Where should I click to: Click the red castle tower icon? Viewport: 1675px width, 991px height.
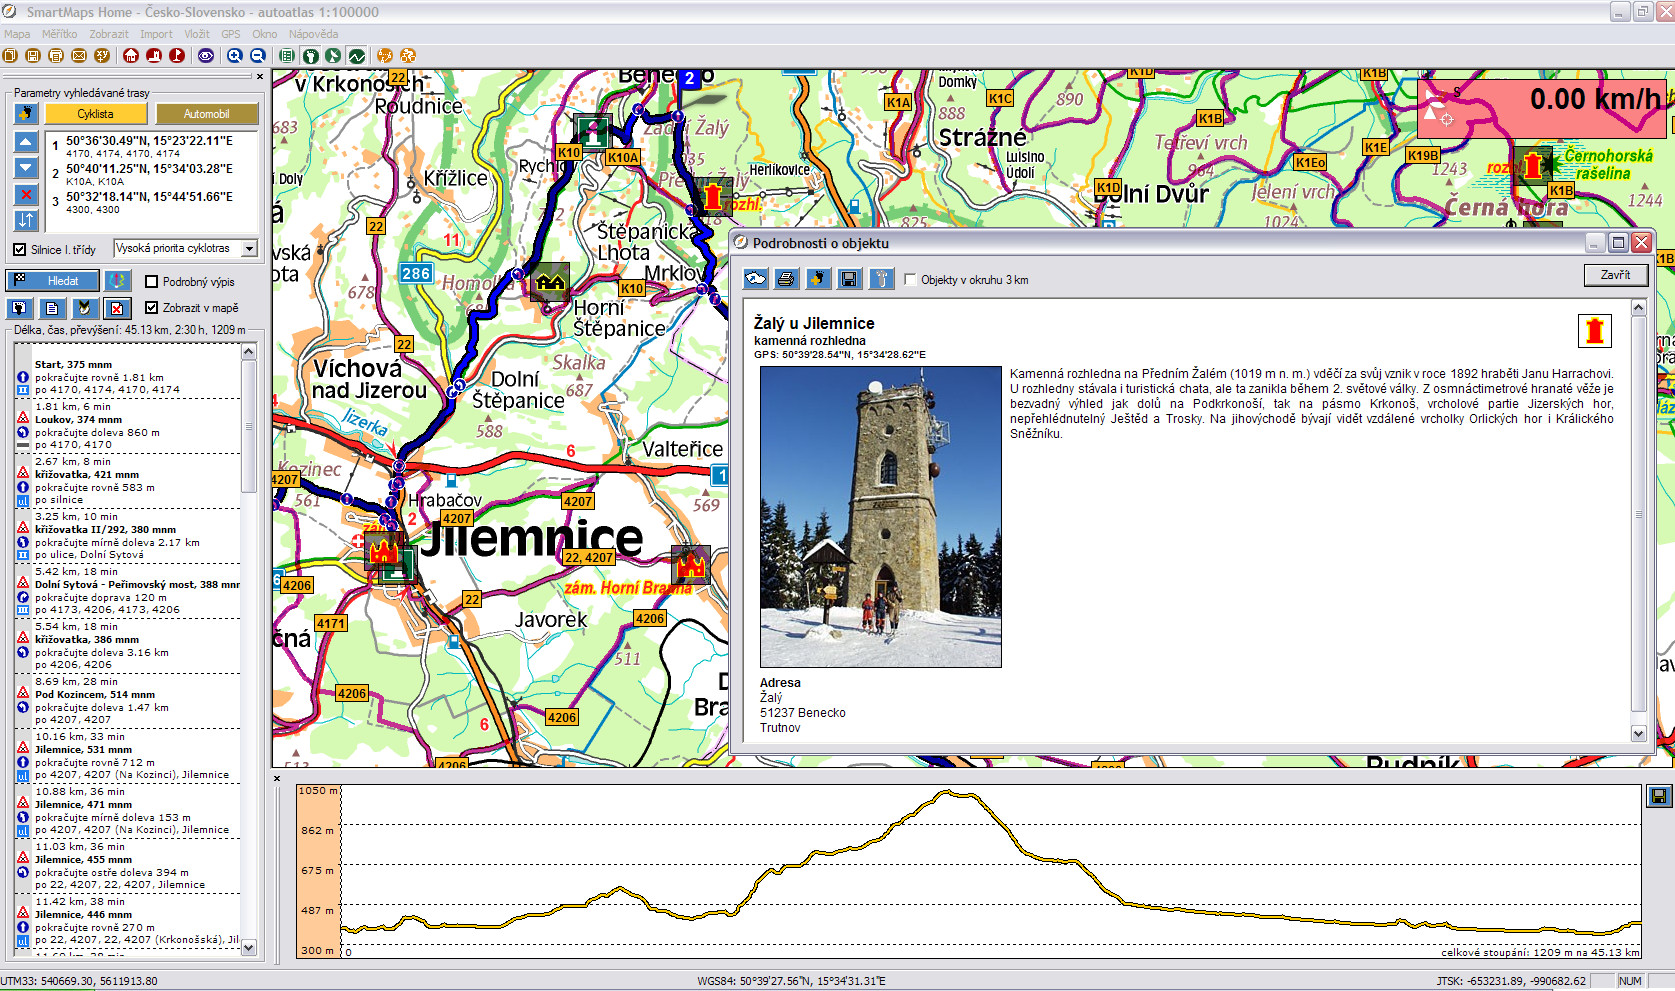(154, 56)
